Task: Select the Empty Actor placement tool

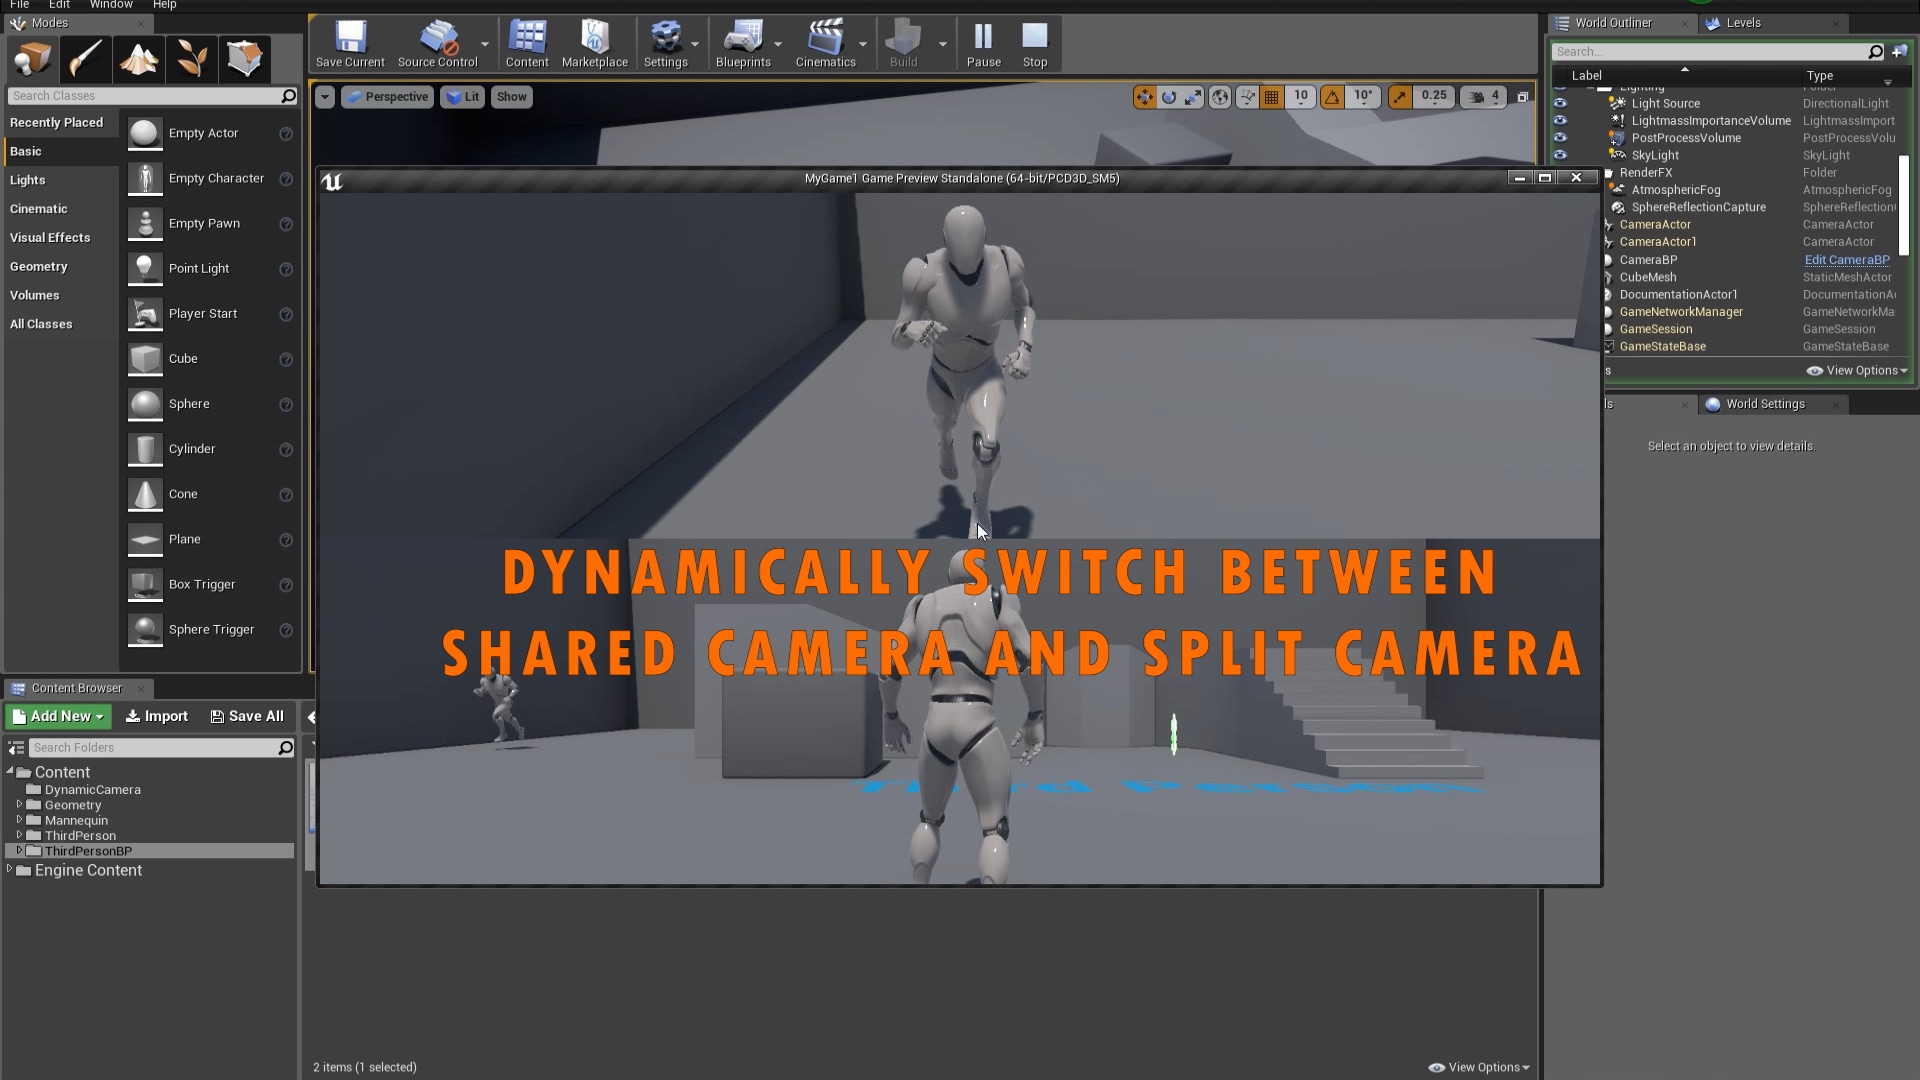Action: 204,132
